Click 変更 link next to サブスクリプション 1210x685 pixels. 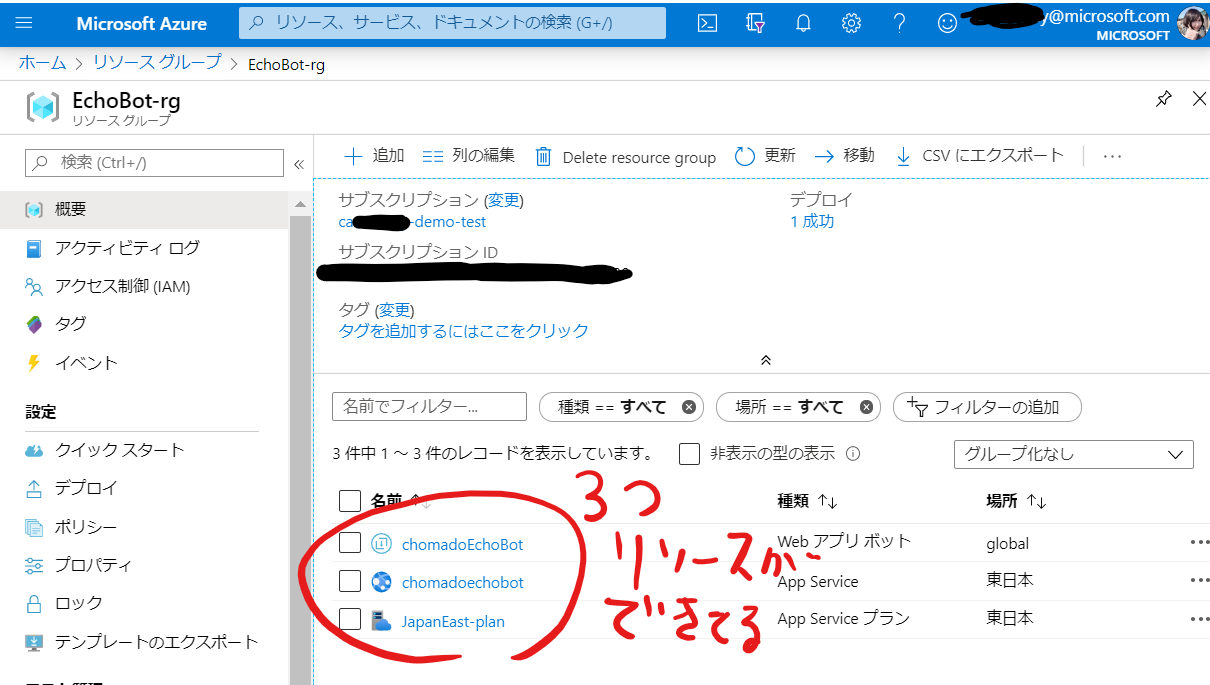click(504, 200)
